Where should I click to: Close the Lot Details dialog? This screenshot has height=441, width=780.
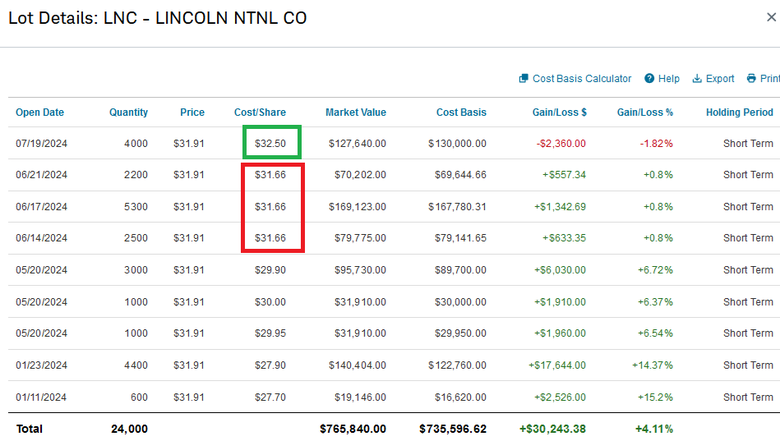pyautogui.click(x=771, y=17)
